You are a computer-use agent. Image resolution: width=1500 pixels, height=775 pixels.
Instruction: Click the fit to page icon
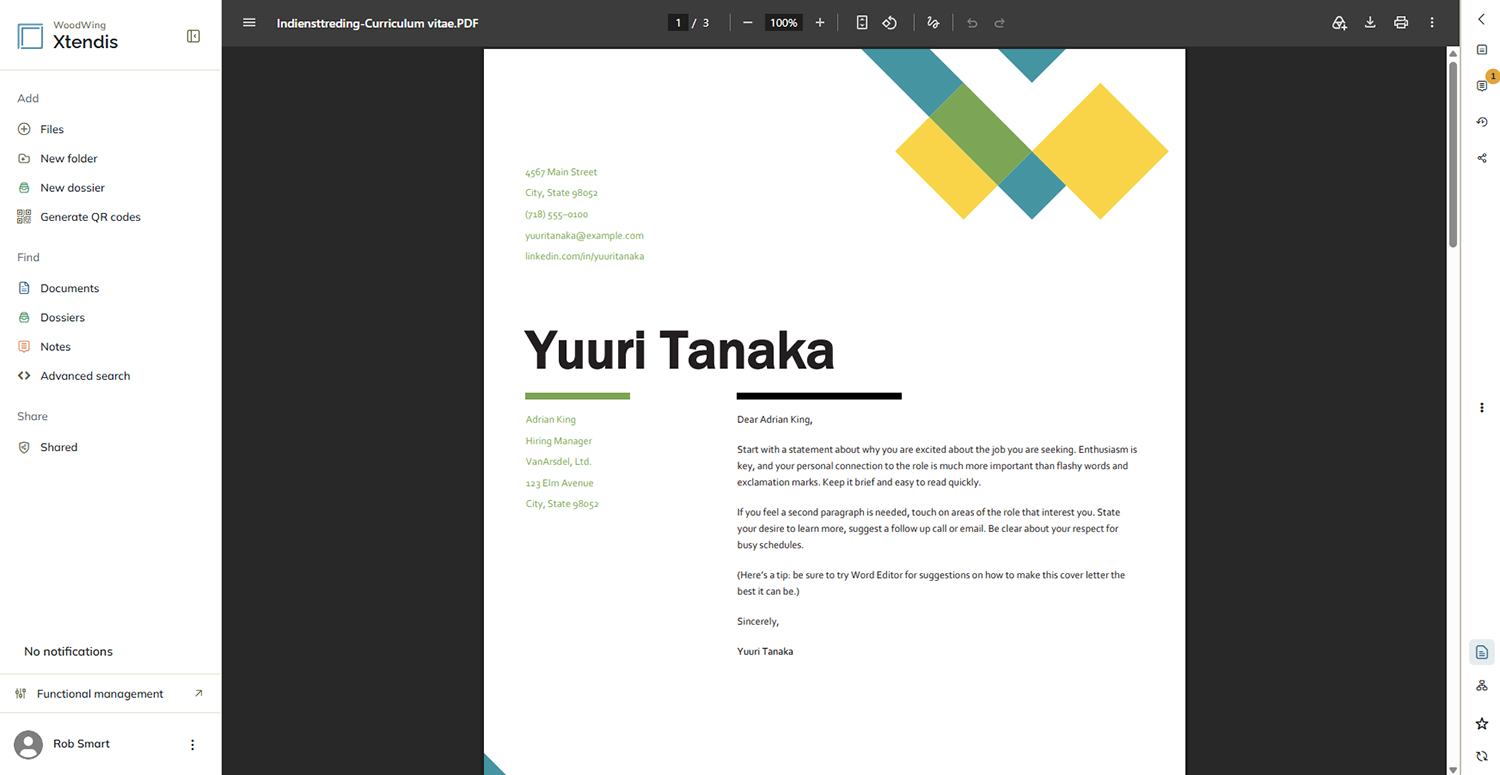[862, 22]
